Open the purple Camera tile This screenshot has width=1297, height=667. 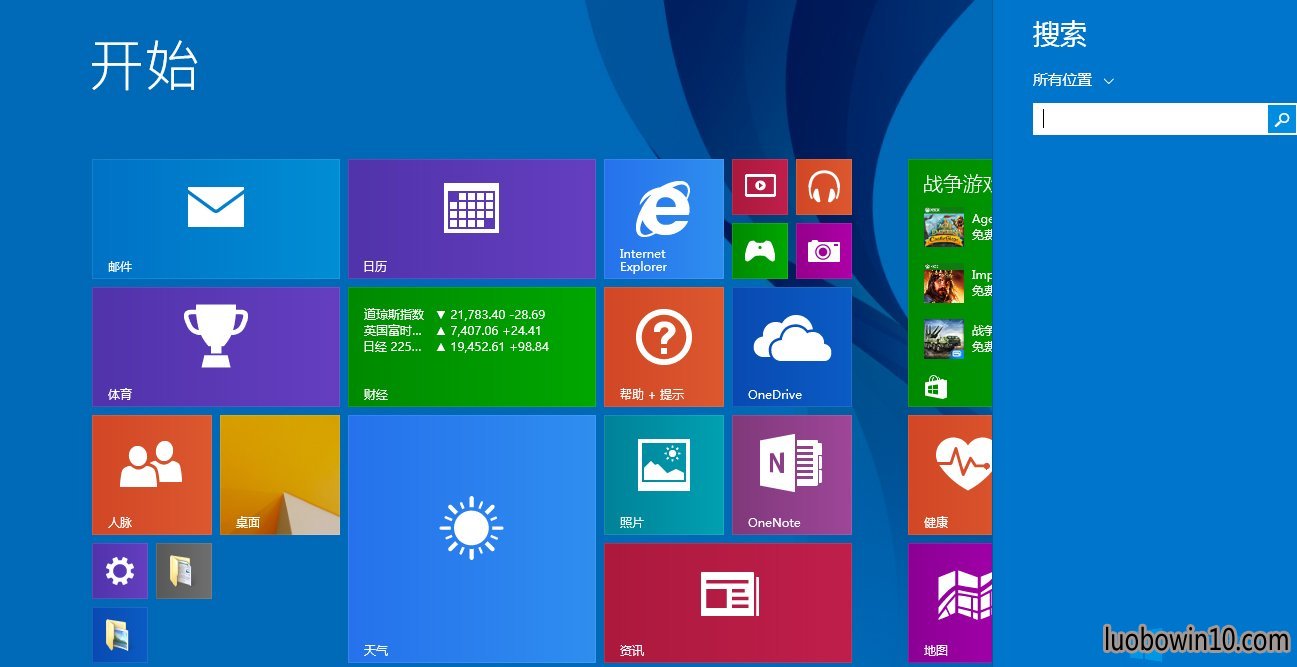824,251
